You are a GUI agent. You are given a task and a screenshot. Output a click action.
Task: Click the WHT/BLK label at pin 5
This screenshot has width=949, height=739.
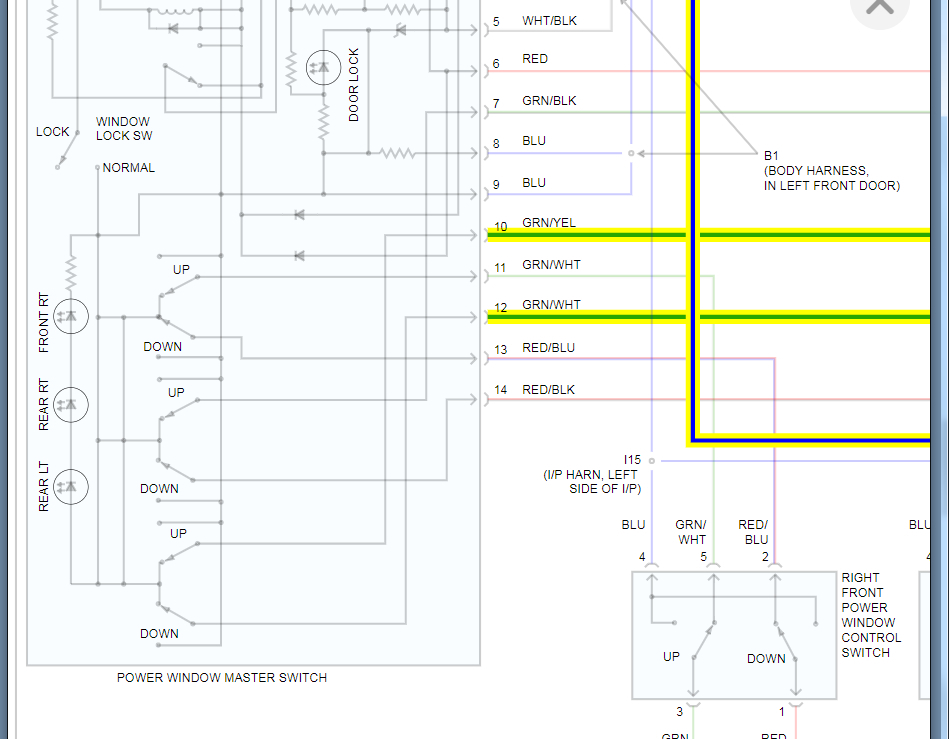pyautogui.click(x=550, y=21)
